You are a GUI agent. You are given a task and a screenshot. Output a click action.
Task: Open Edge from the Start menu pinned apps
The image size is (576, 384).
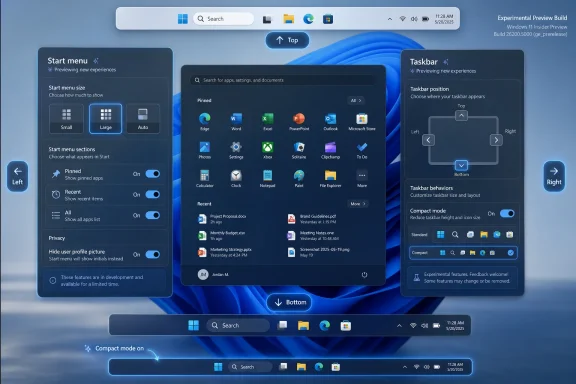[x=205, y=121]
